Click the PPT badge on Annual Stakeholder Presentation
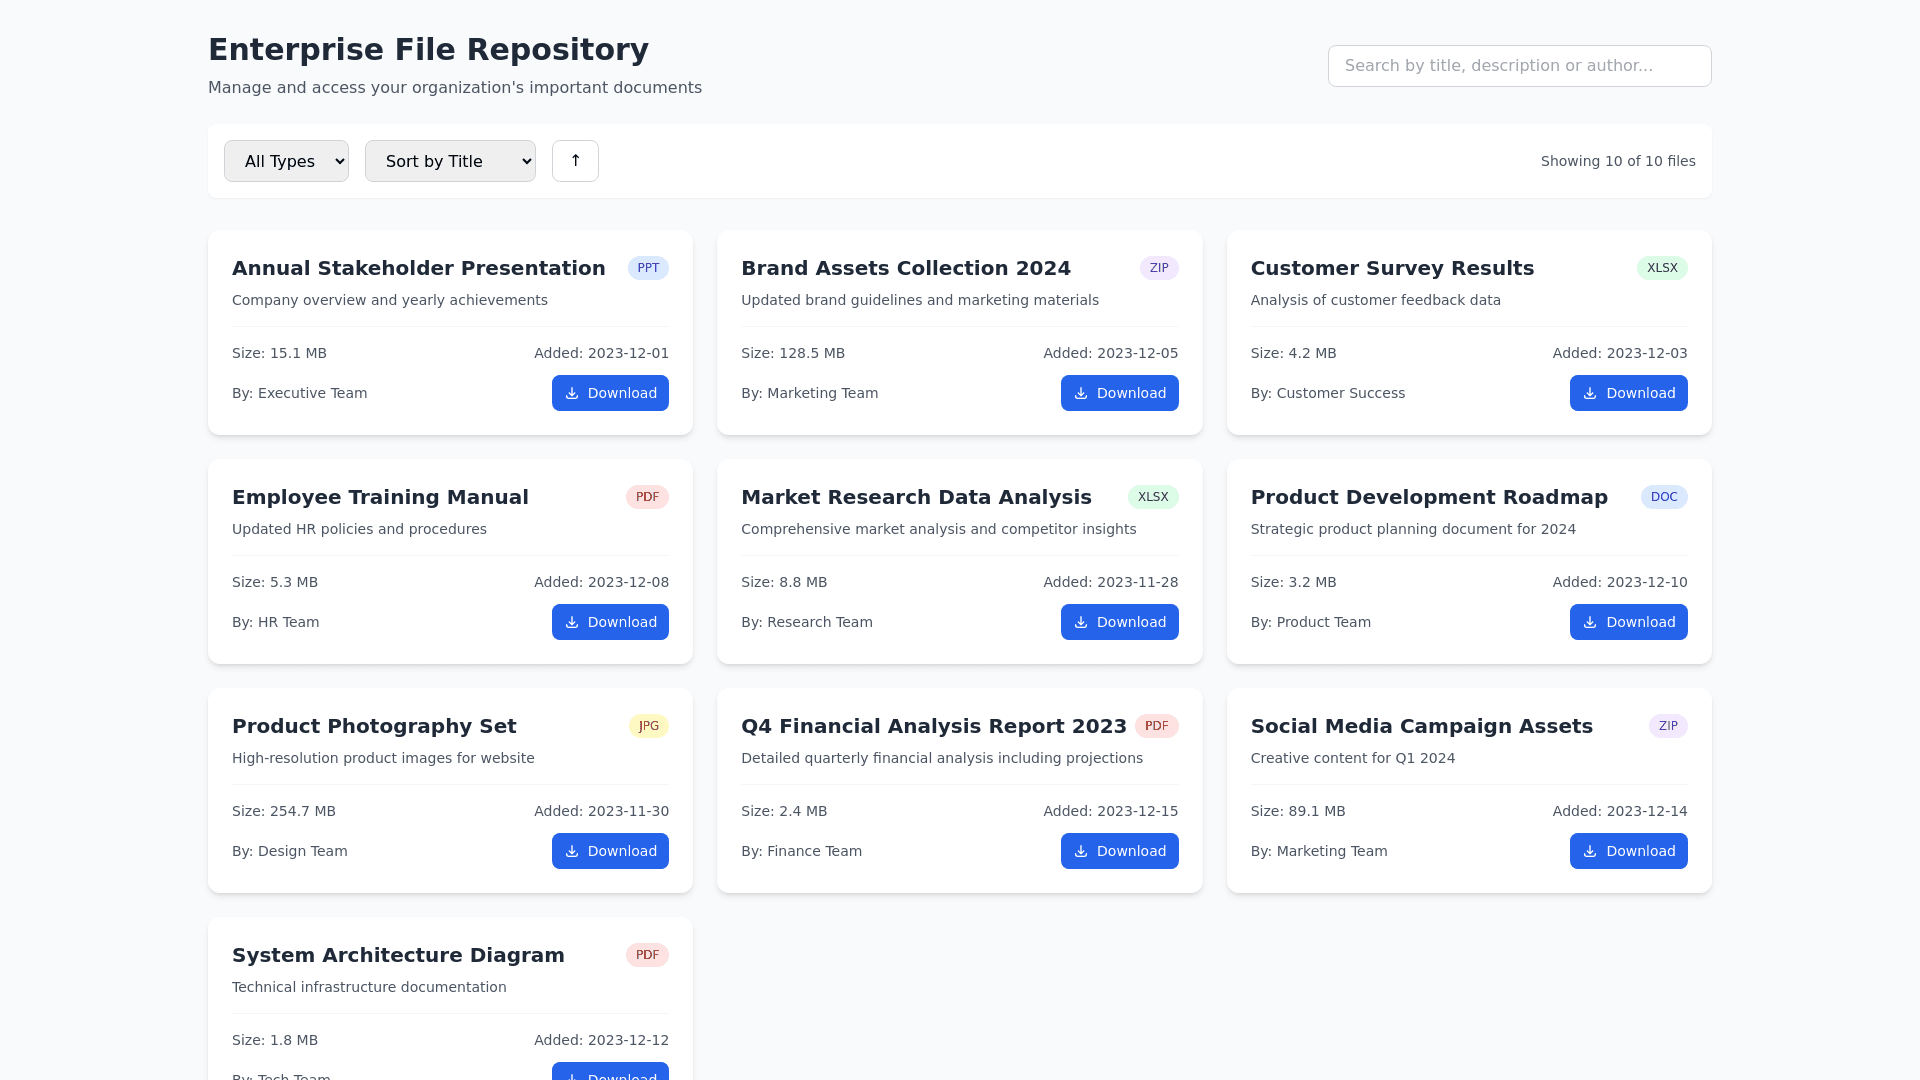The height and width of the screenshot is (1080, 1920). (648, 268)
